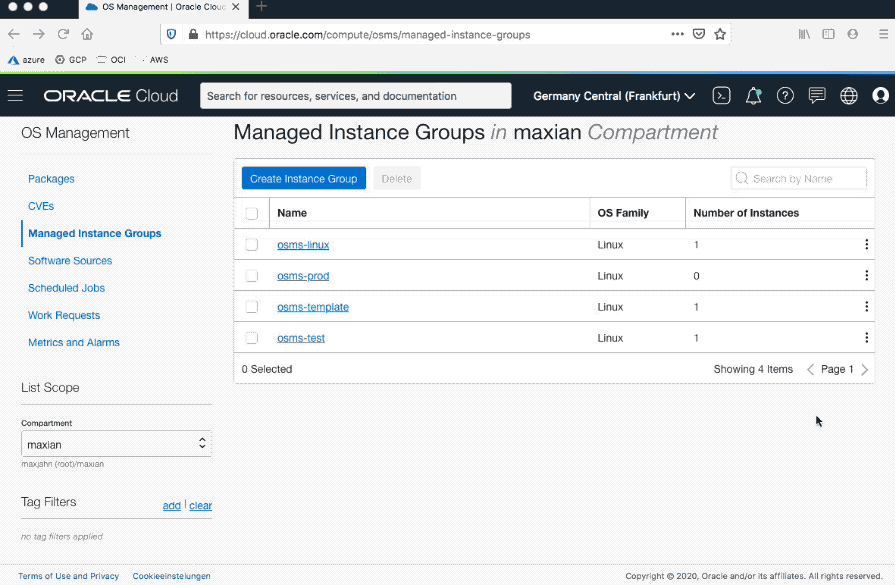
Task: Go to the next page of results
Action: coord(865,369)
